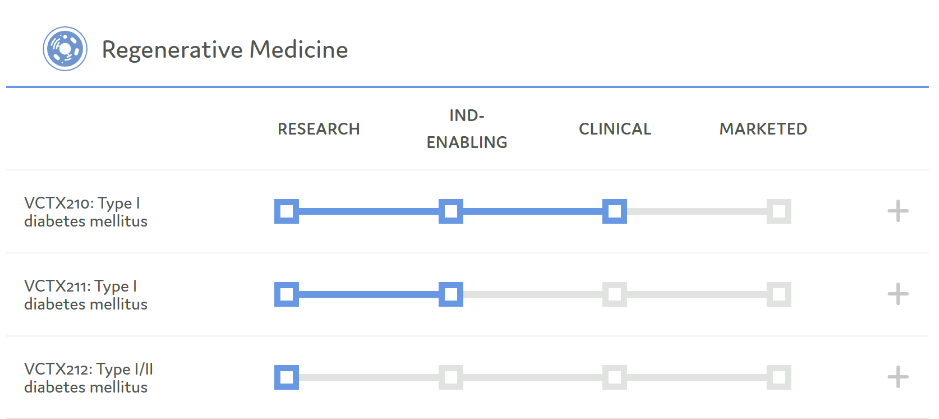Click VCTX212 Research stage marker

[x=287, y=377]
